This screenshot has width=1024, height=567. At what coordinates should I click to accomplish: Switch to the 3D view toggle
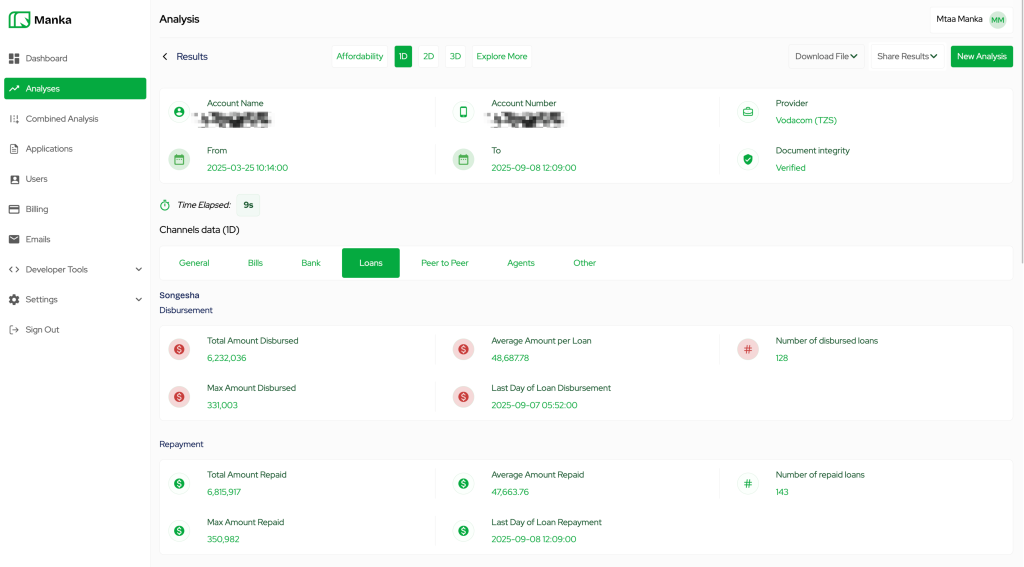pyautogui.click(x=455, y=57)
